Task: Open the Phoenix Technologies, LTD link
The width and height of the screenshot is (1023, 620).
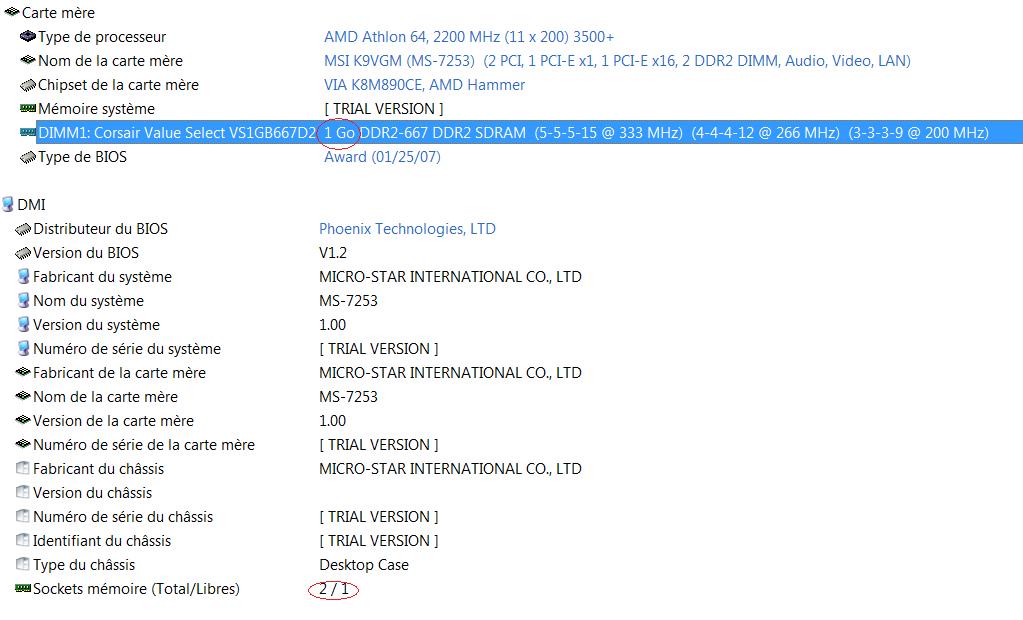Action: (407, 229)
